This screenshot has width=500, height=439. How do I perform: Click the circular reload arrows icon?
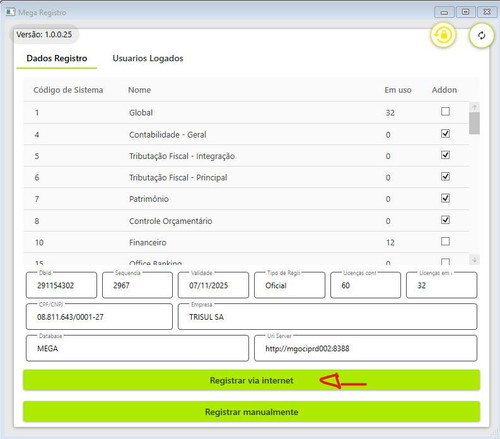(481, 35)
